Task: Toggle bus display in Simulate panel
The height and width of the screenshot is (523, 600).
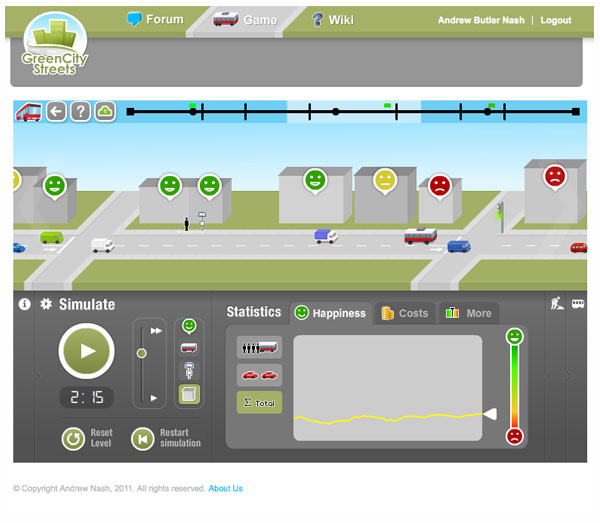Action: pos(189,348)
